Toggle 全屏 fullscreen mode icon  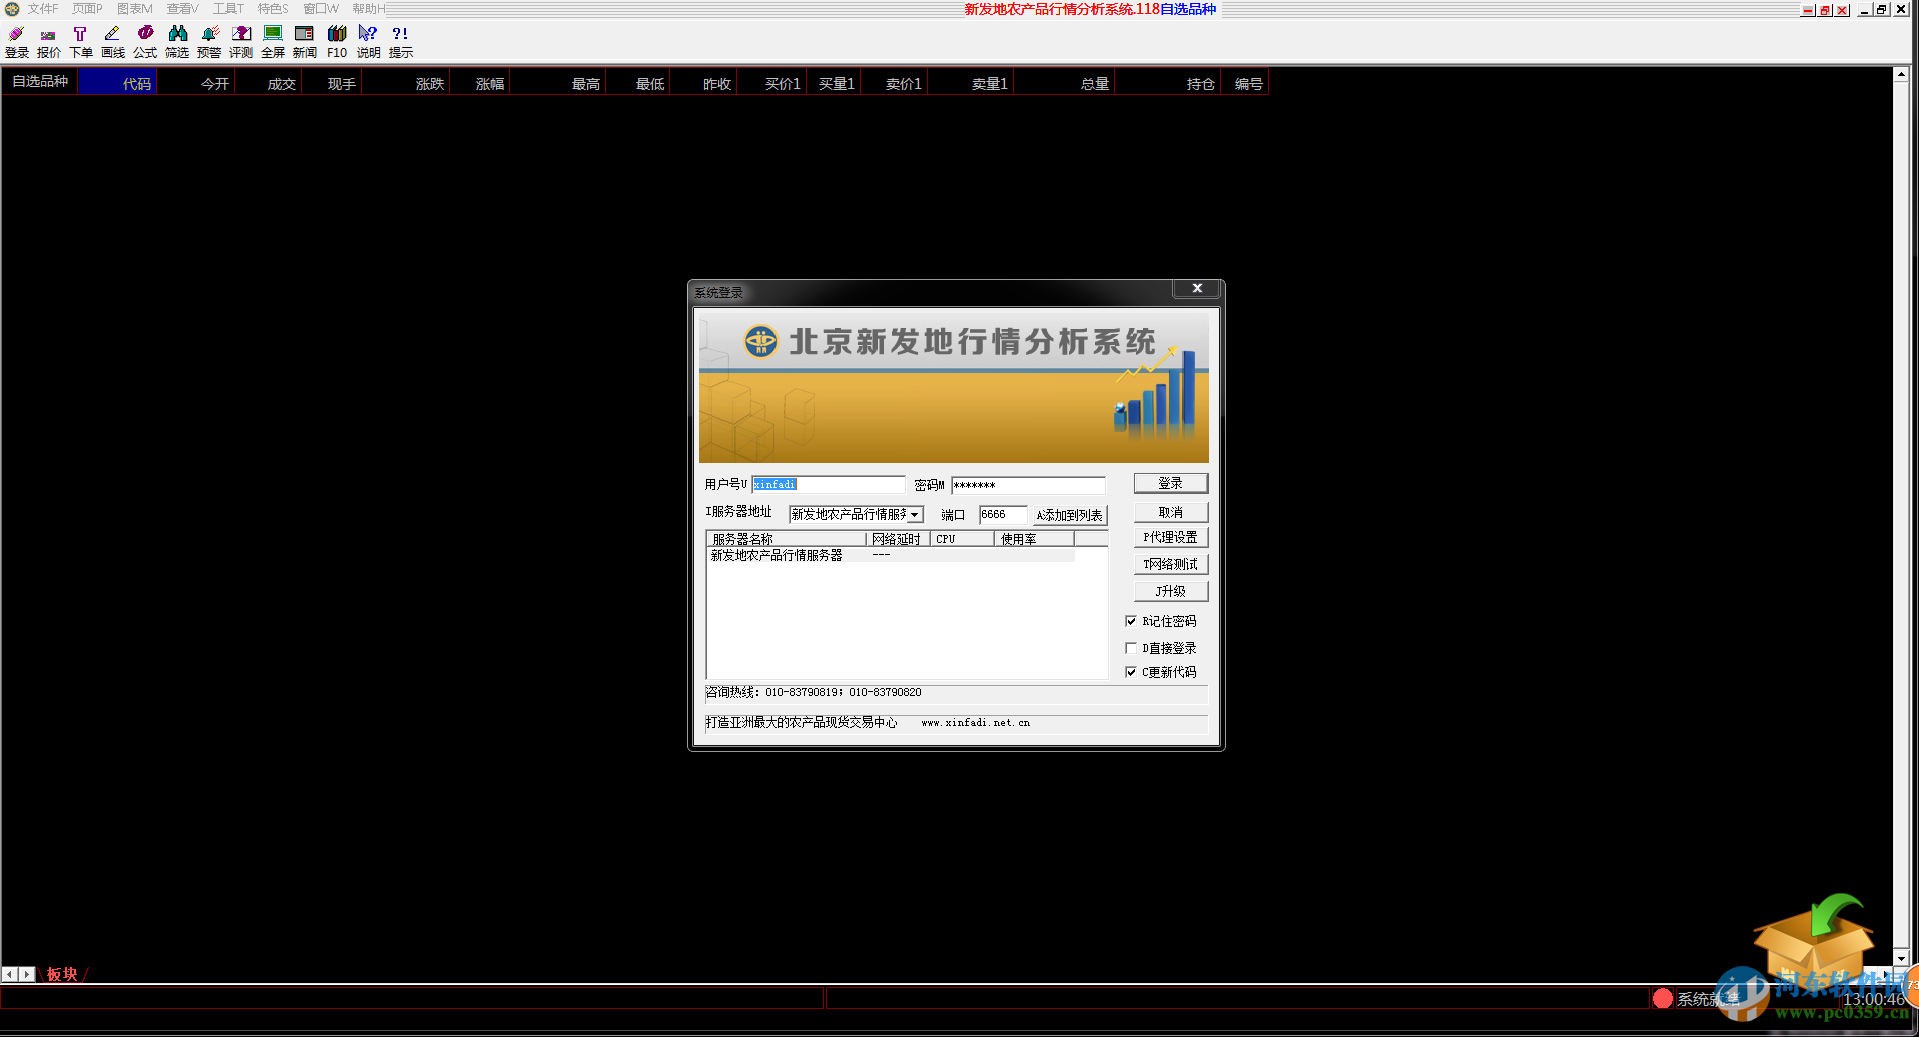(273, 42)
